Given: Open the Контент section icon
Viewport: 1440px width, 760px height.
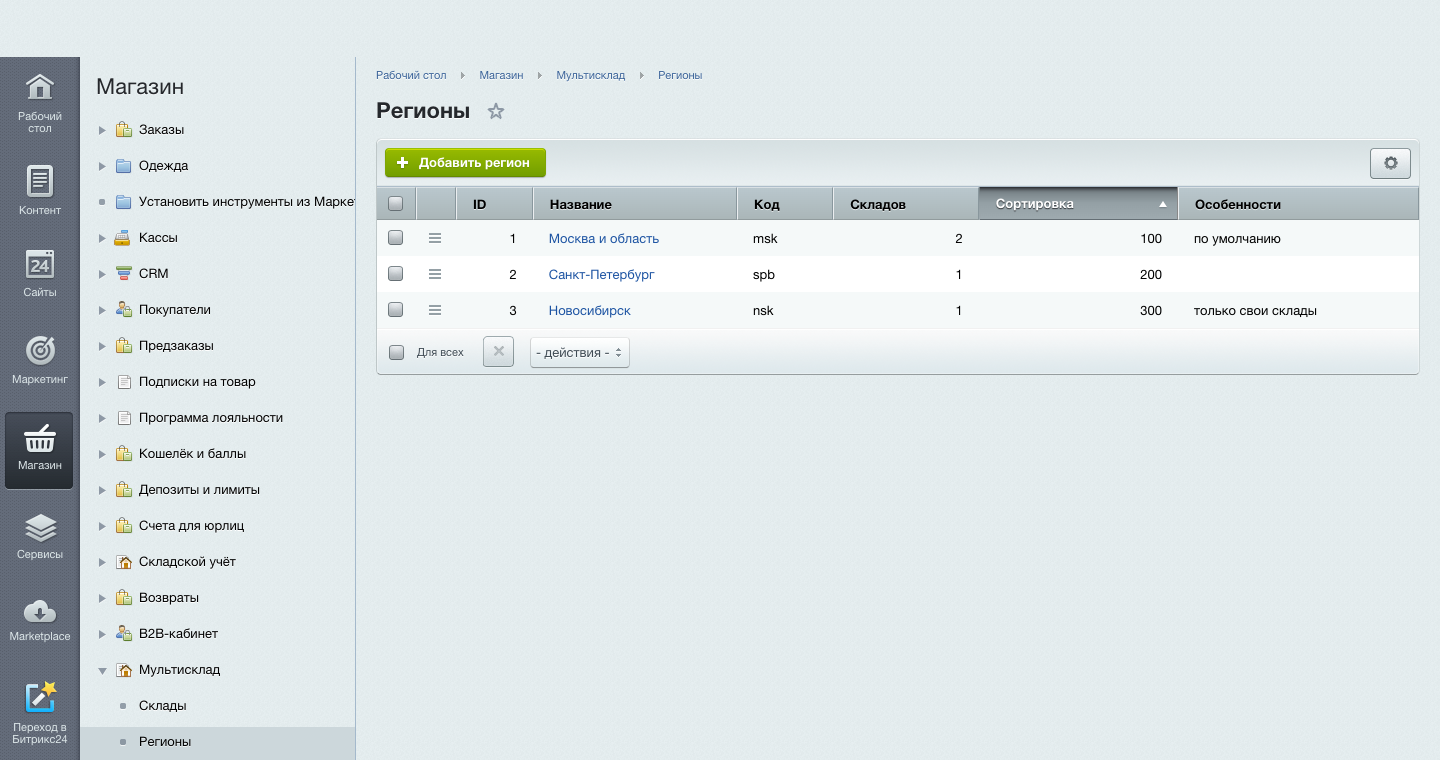Looking at the screenshot, I should [x=39, y=181].
